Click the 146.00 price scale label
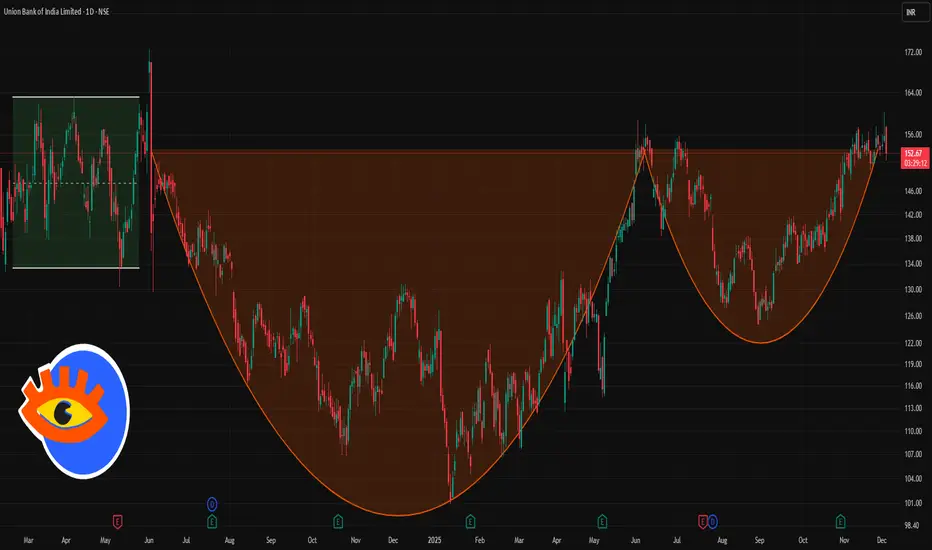Image resolution: width=932 pixels, height=550 pixels. point(913,191)
